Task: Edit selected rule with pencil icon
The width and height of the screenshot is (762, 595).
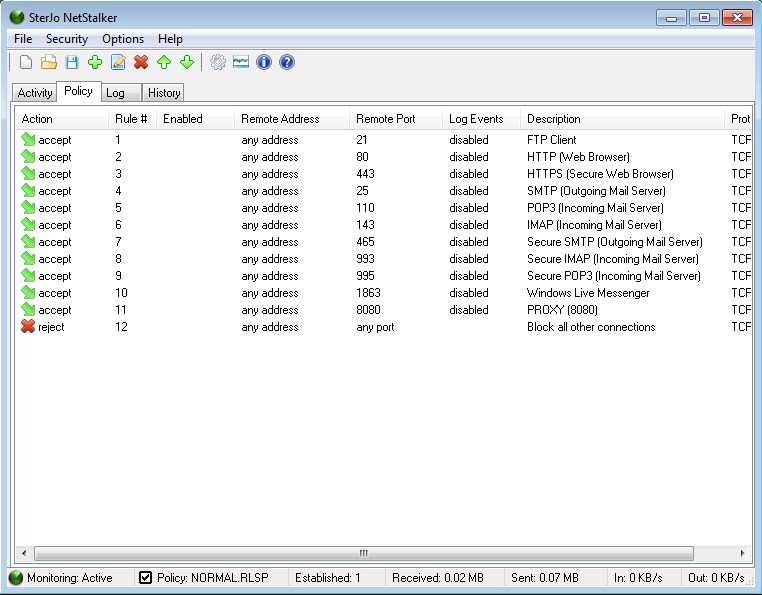Action: tap(118, 63)
